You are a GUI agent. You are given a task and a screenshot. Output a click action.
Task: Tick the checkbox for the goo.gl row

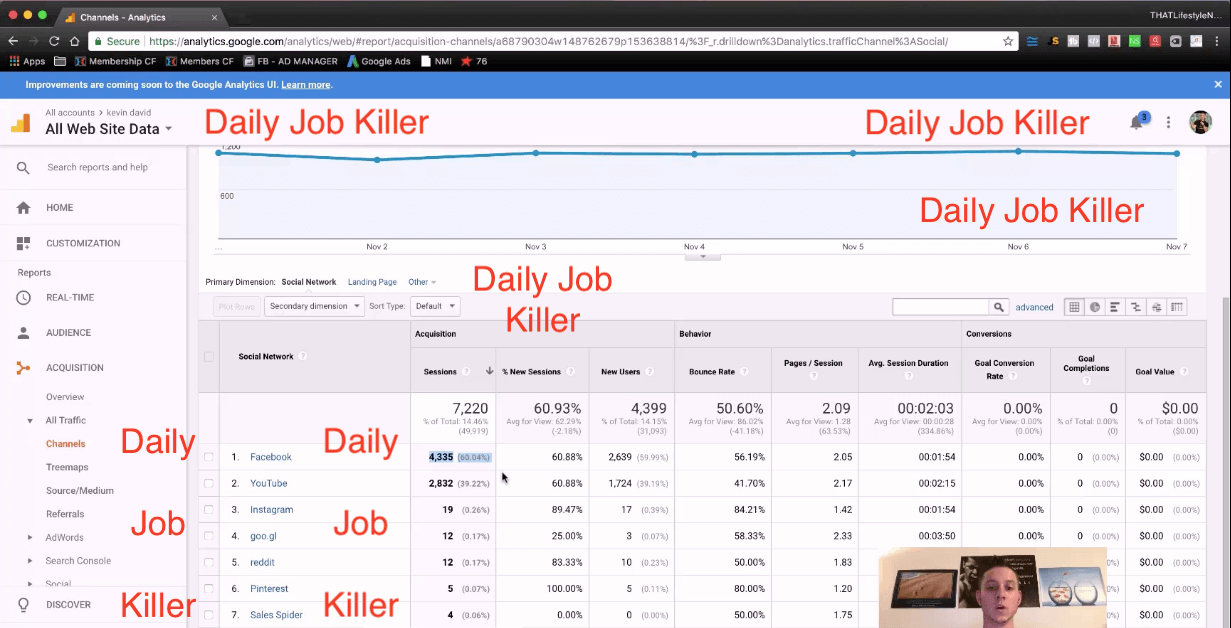(x=209, y=536)
